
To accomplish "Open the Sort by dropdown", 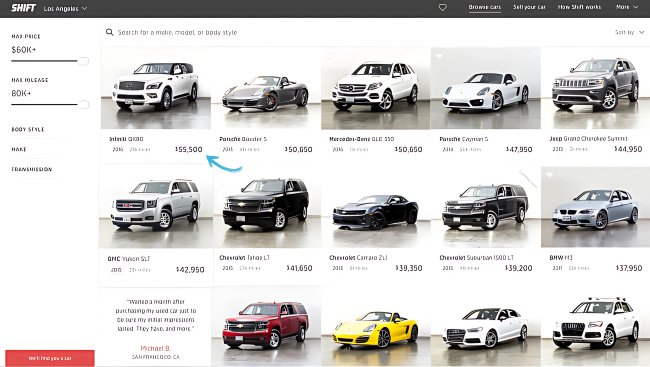I will (629, 32).
